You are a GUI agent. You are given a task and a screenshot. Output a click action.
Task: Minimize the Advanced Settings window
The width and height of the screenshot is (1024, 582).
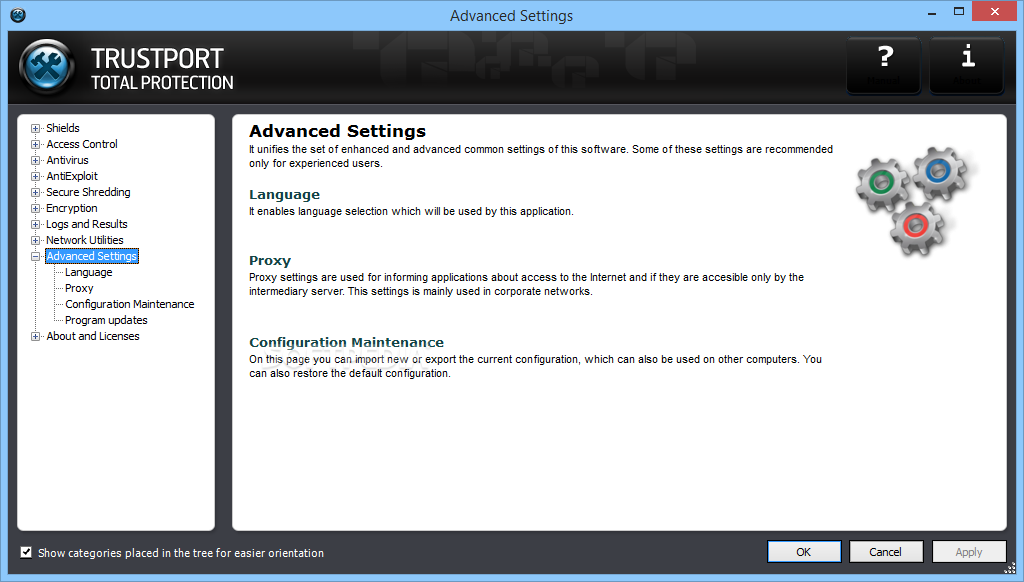pos(932,12)
